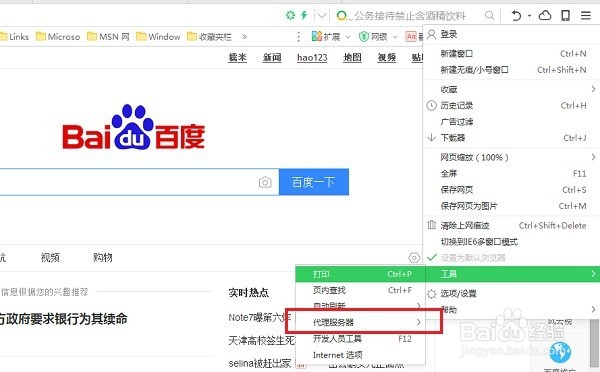Open the MSN 网 bookmark folder
Screen dimensions: 600x372
[108, 37]
